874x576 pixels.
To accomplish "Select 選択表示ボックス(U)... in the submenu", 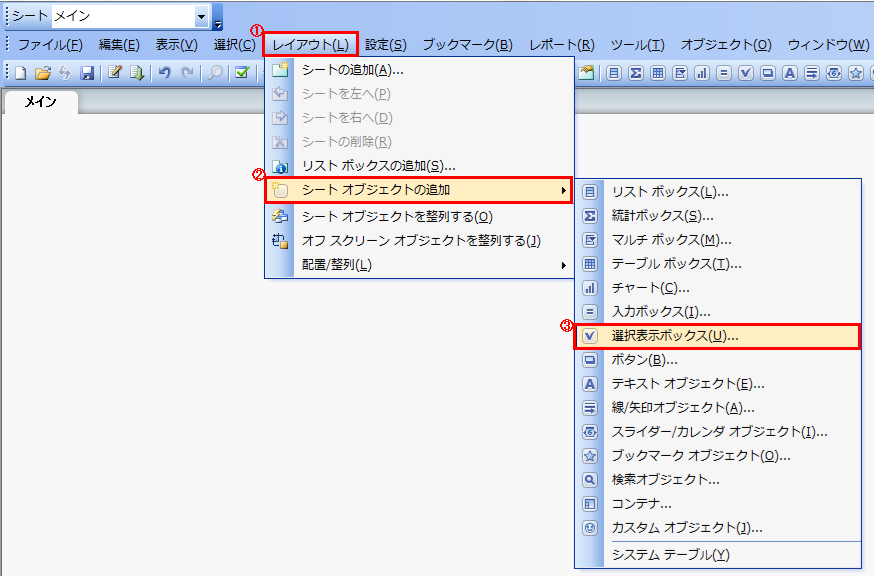I will tap(718, 336).
